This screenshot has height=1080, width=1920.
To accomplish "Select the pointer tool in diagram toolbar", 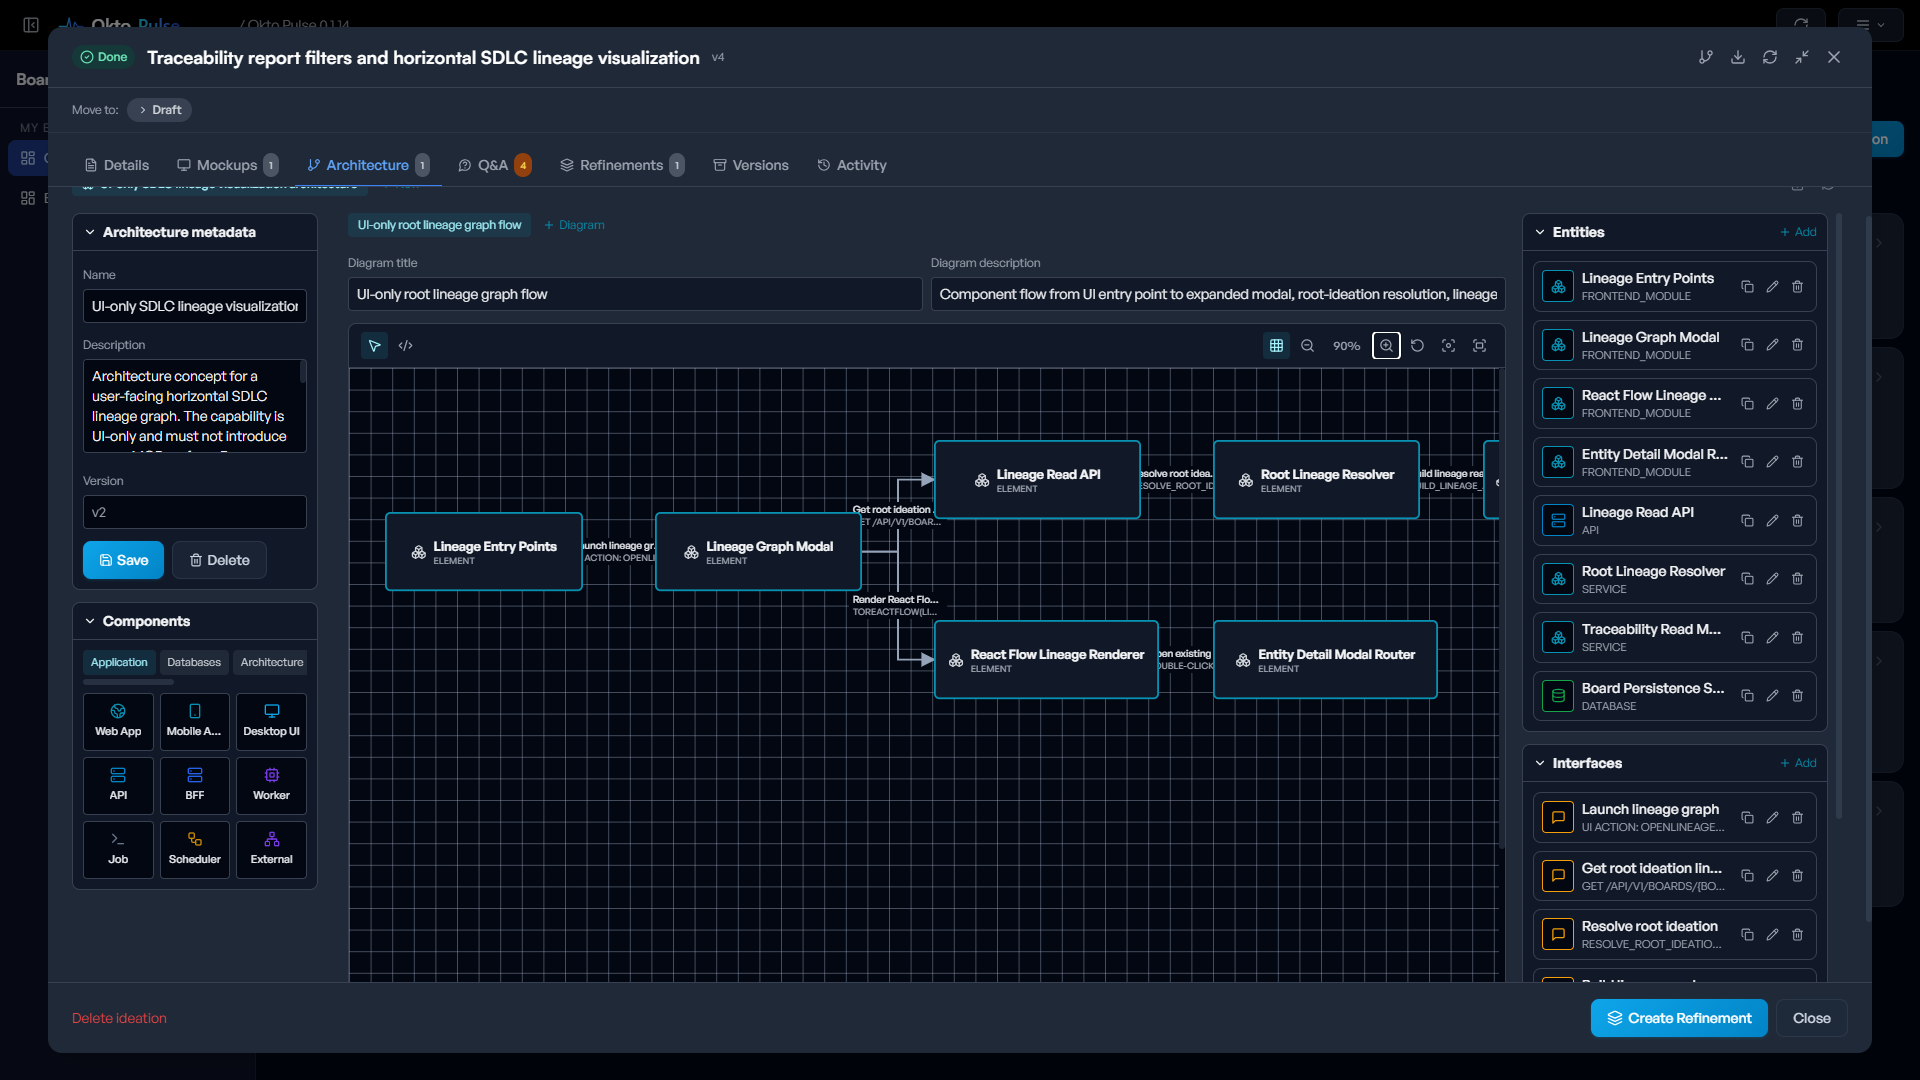I will (x=374, y=346).
